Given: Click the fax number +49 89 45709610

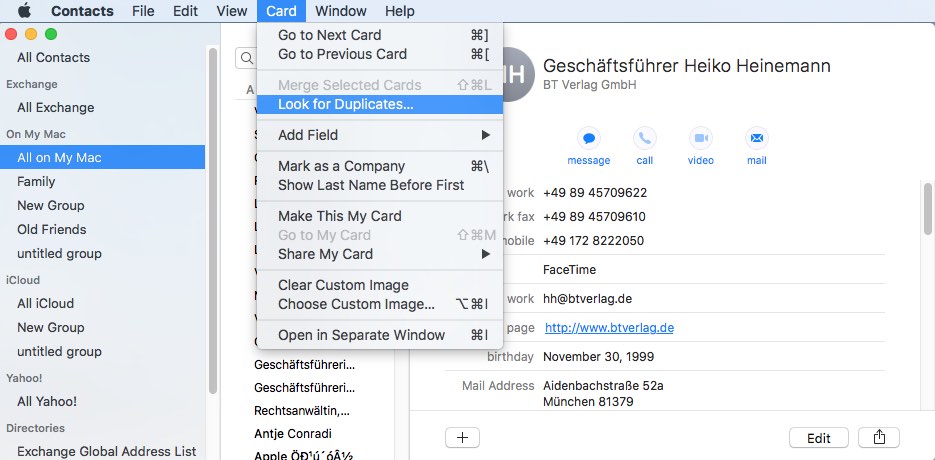Looking at the screenshot, I should click(595, 217).
